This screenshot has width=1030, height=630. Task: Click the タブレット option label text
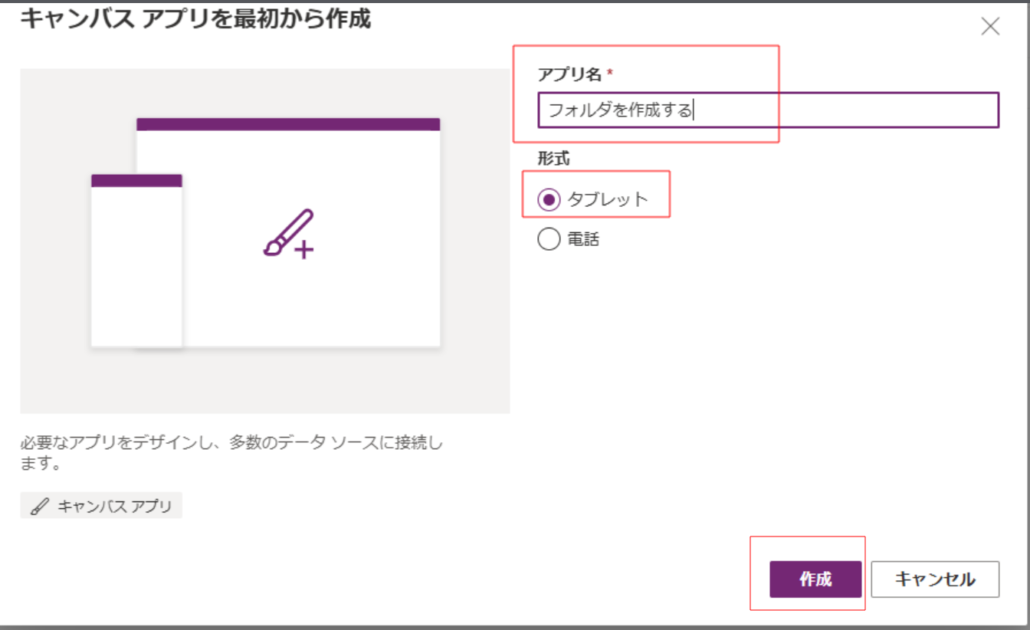608,199
